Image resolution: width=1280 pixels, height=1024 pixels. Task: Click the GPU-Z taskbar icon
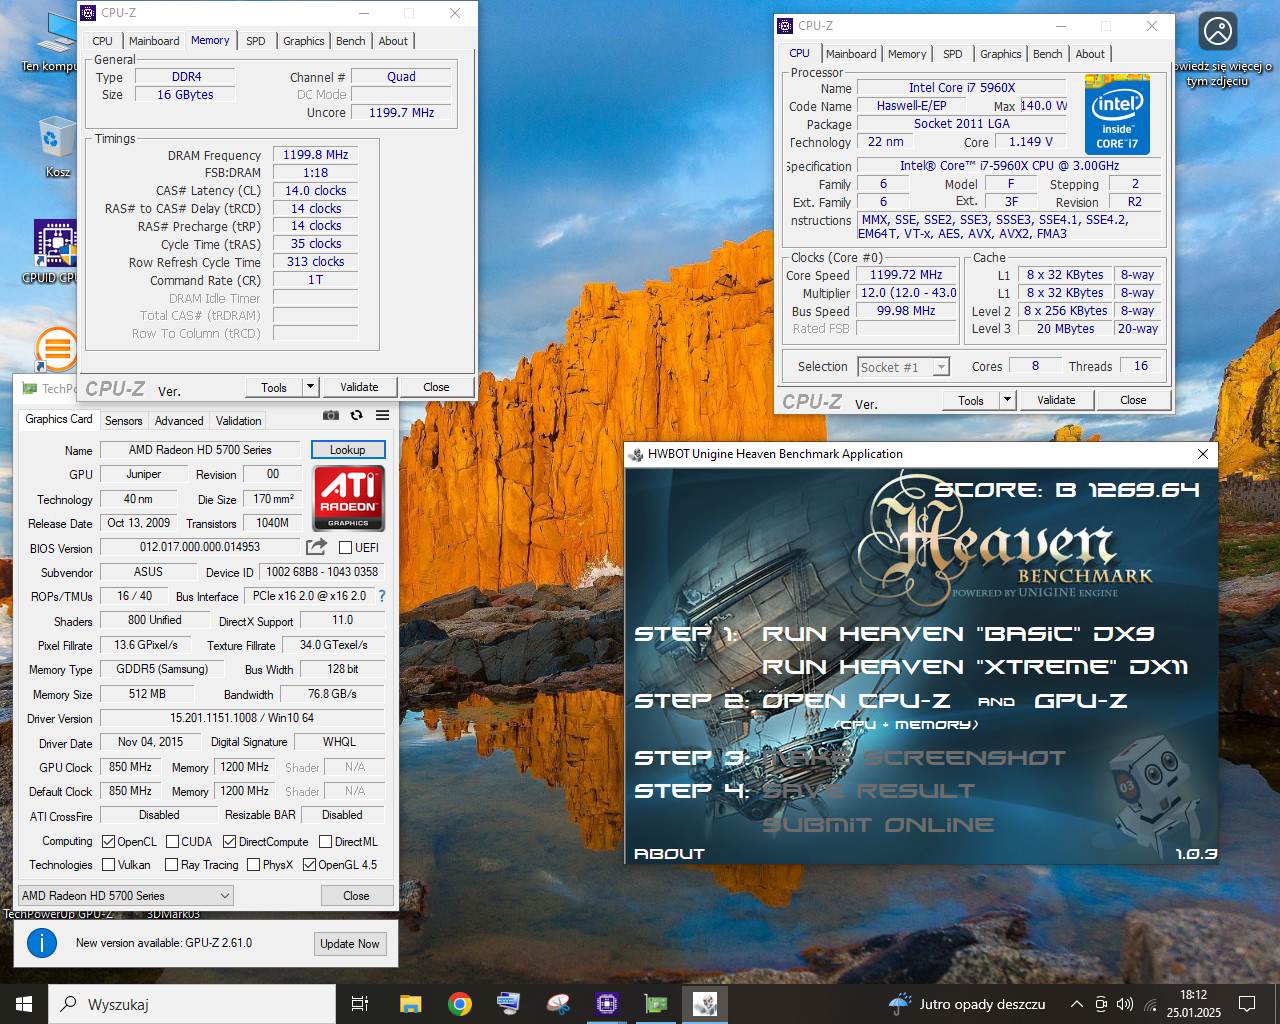tap(655, 1004)
